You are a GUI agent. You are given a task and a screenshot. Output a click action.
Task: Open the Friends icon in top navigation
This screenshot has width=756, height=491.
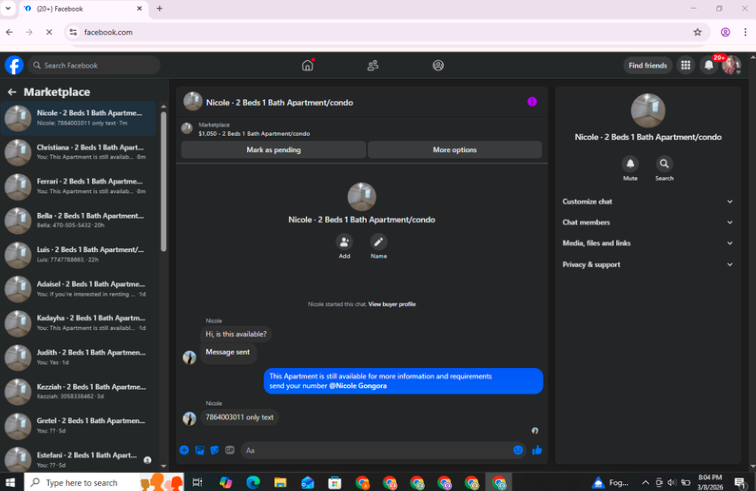[x=373, y=65]
